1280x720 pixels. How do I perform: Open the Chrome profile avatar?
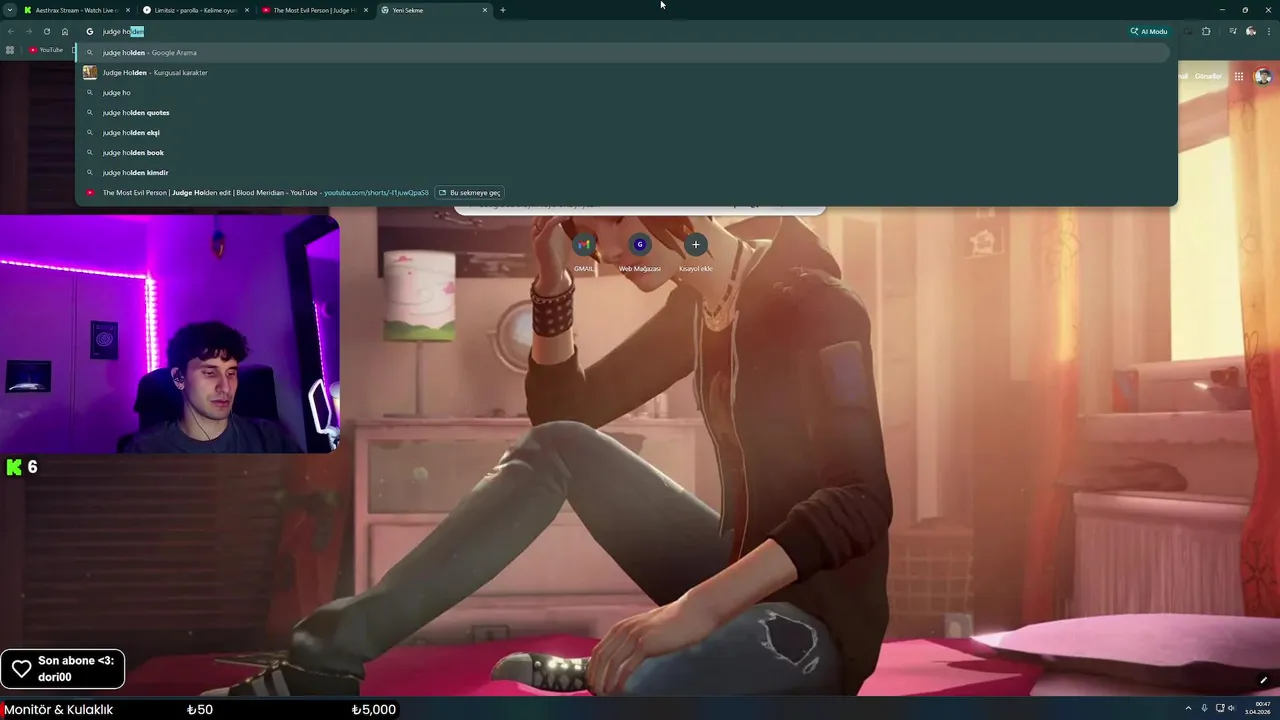[x=1251, y=31]
